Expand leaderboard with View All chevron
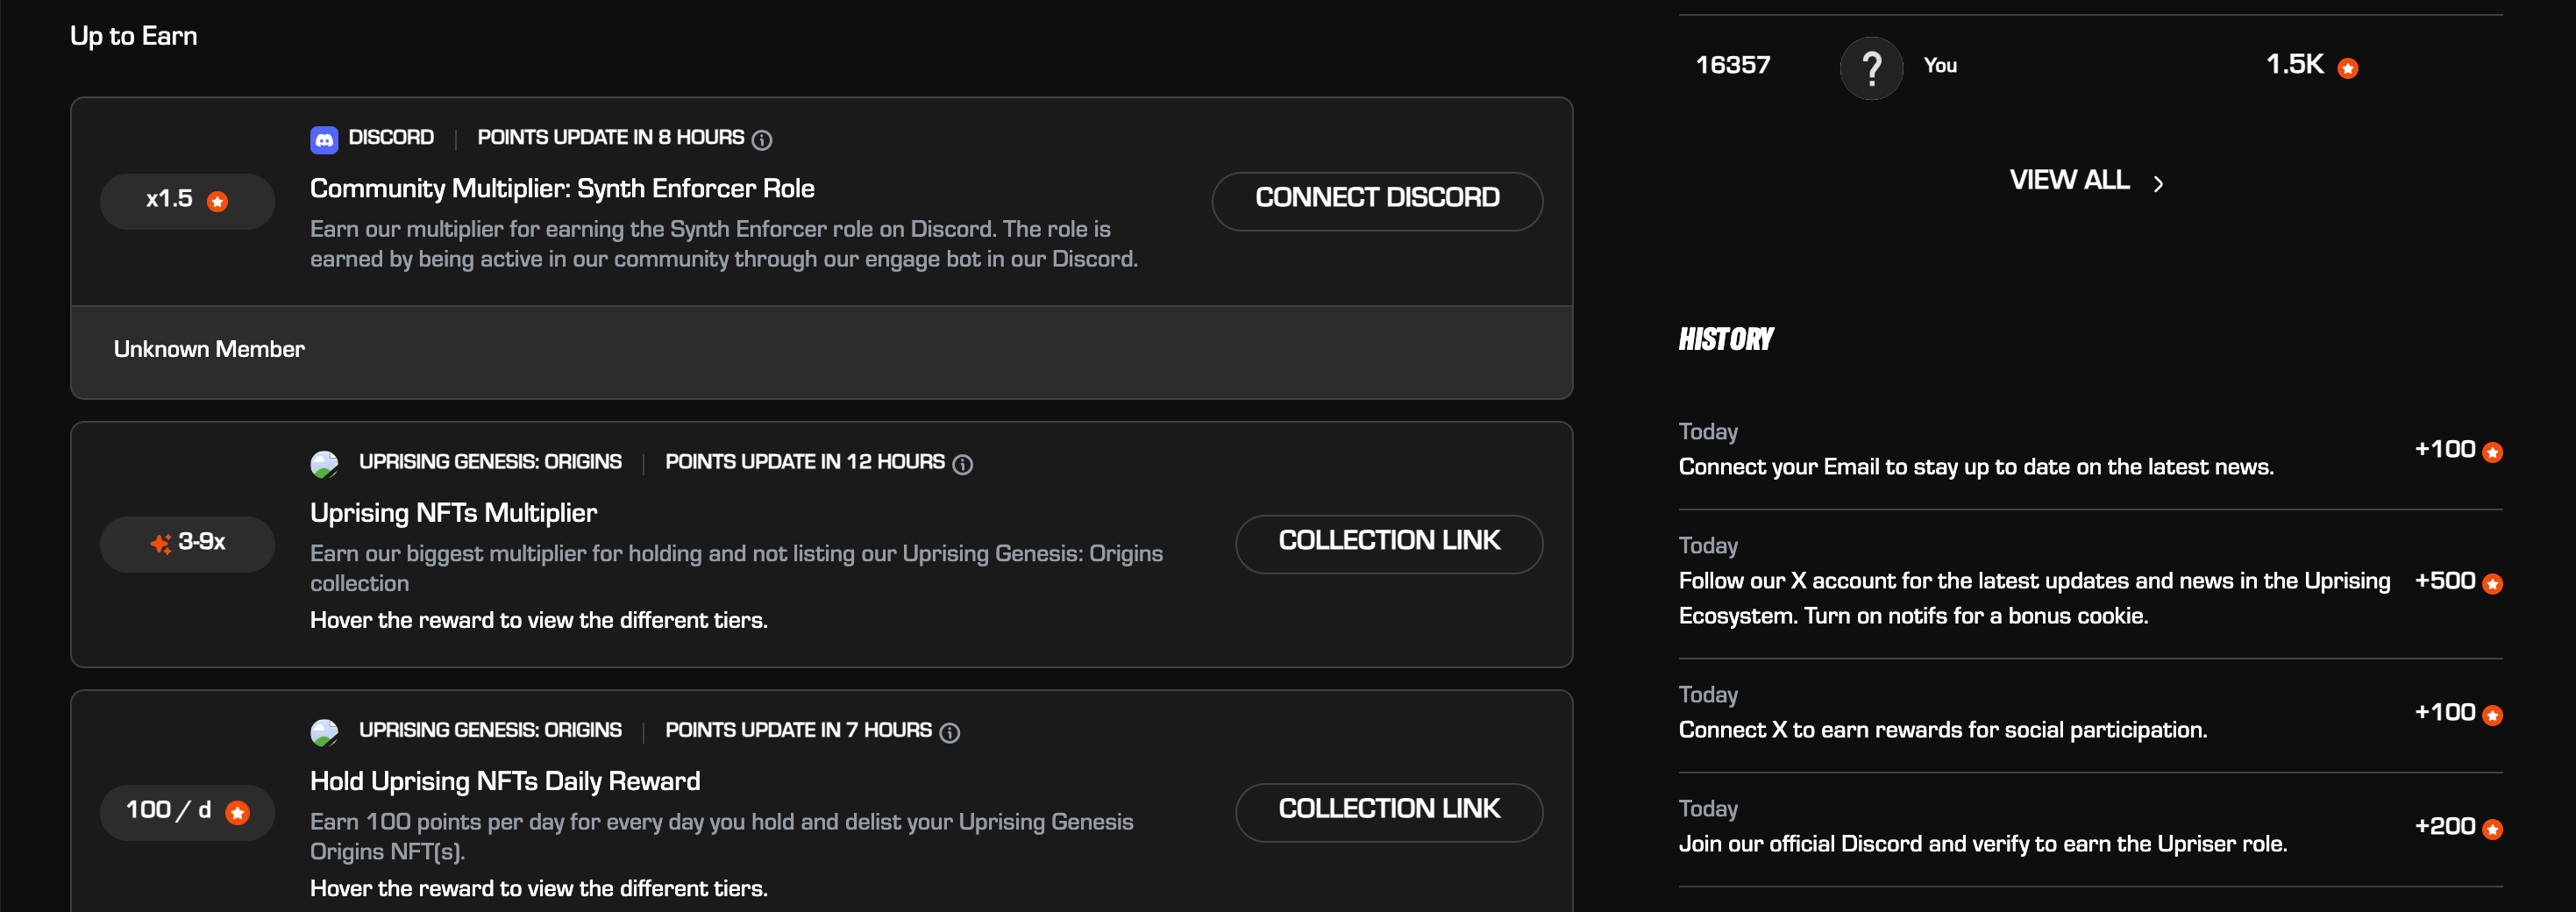Screen dimensions: 2576x912 [x=2158, y=183]
